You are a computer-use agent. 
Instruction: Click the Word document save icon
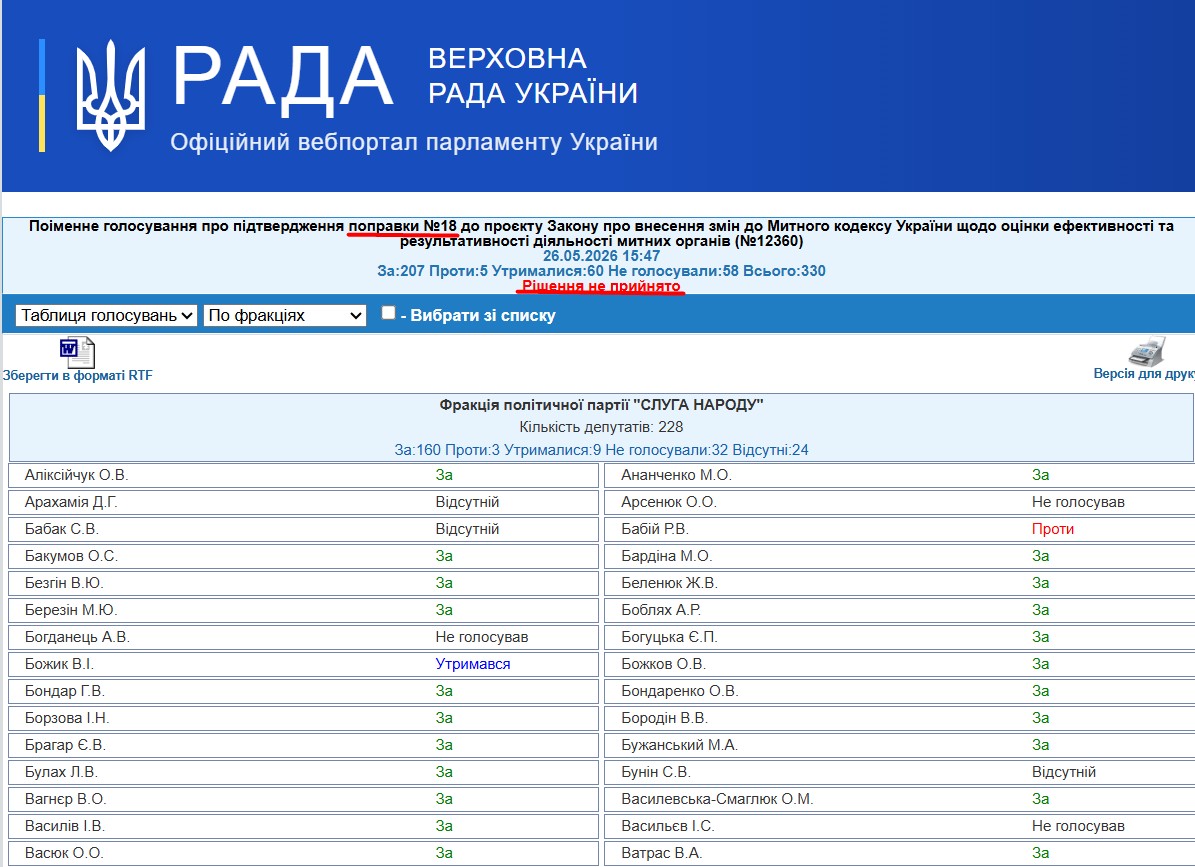coord(77,353)
